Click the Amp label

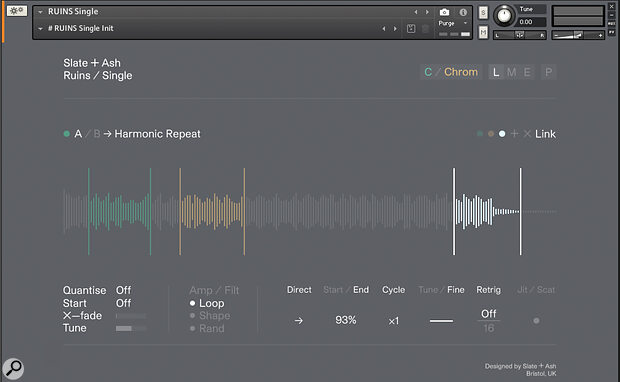click(201, 290)
